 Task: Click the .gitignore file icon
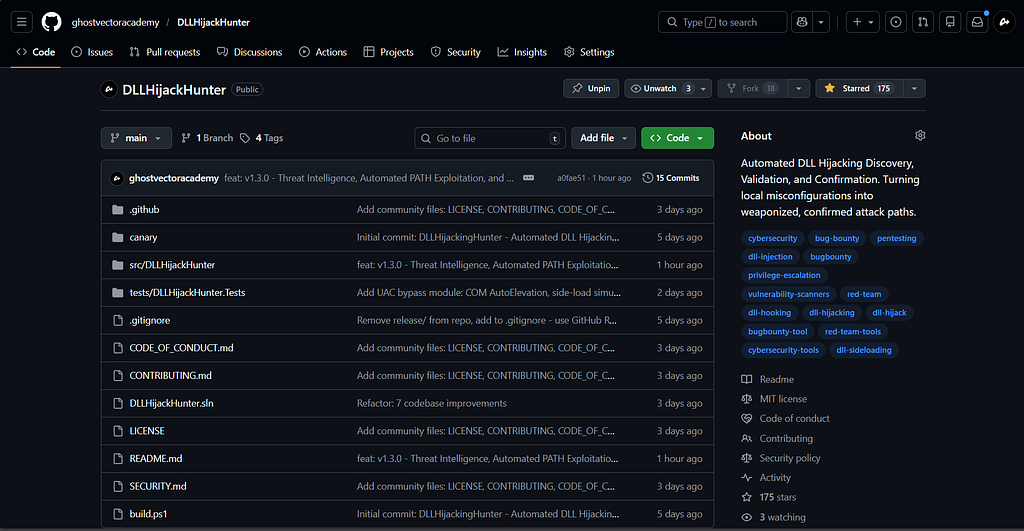pos(118,320)
